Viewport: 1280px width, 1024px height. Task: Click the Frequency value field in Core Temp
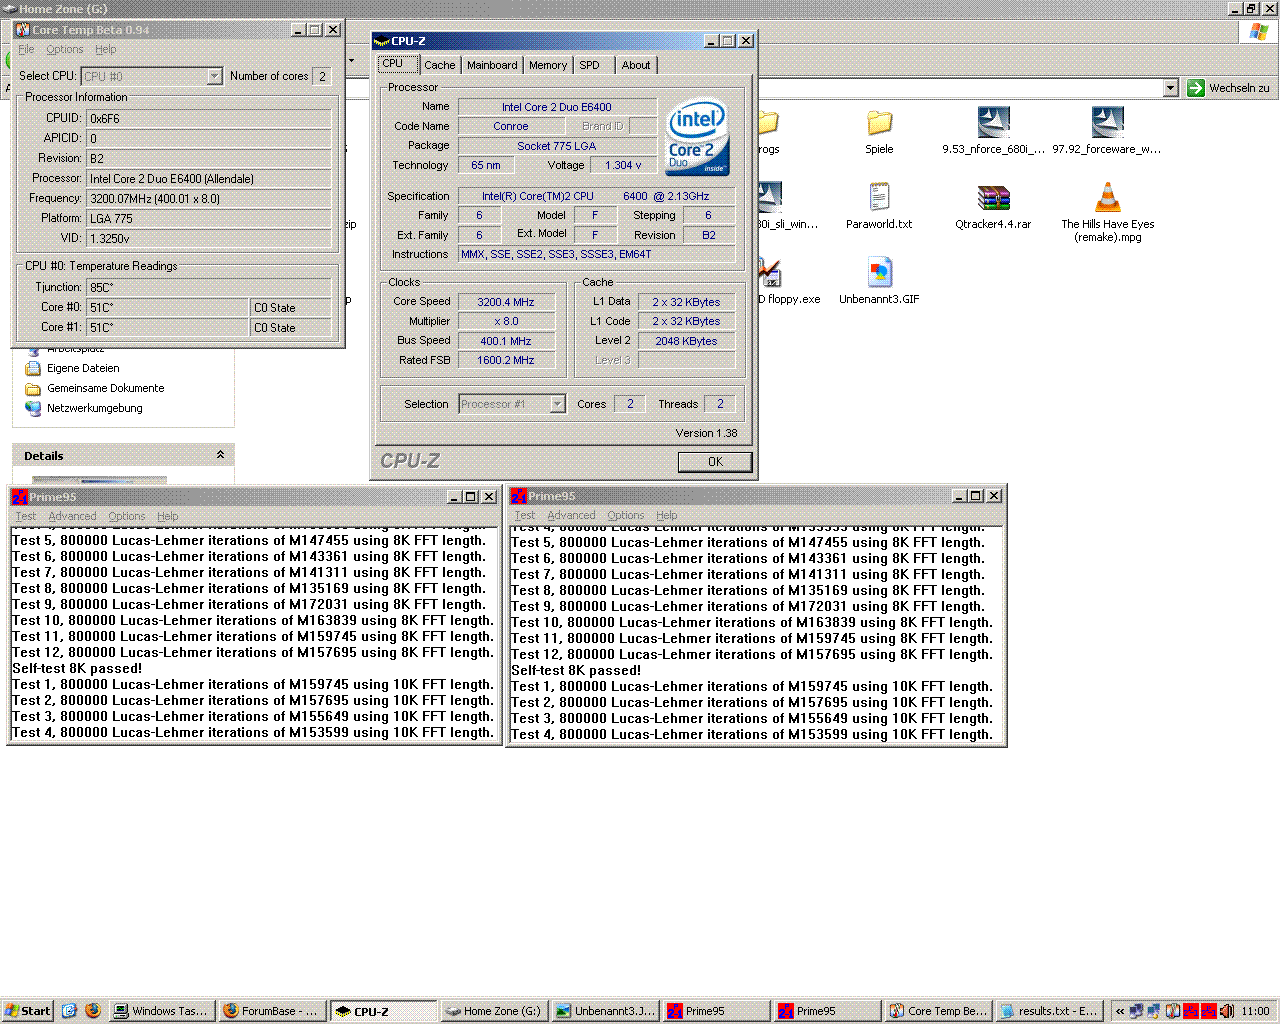209,198
